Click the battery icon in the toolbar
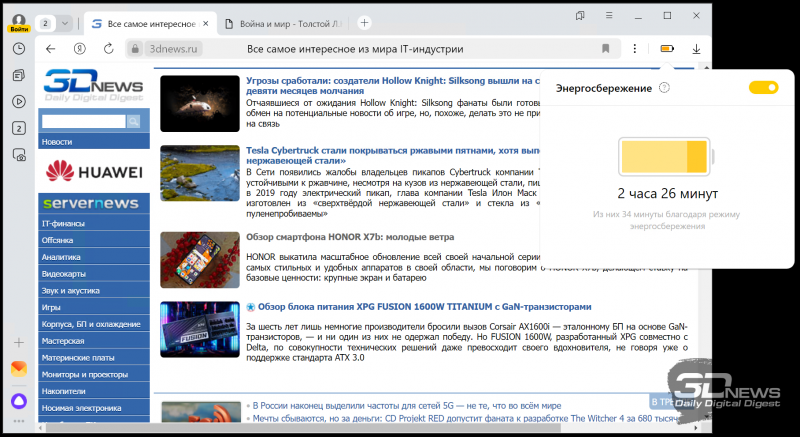The height and width of the screenshot is (437, 800). (x=667, y=48)
